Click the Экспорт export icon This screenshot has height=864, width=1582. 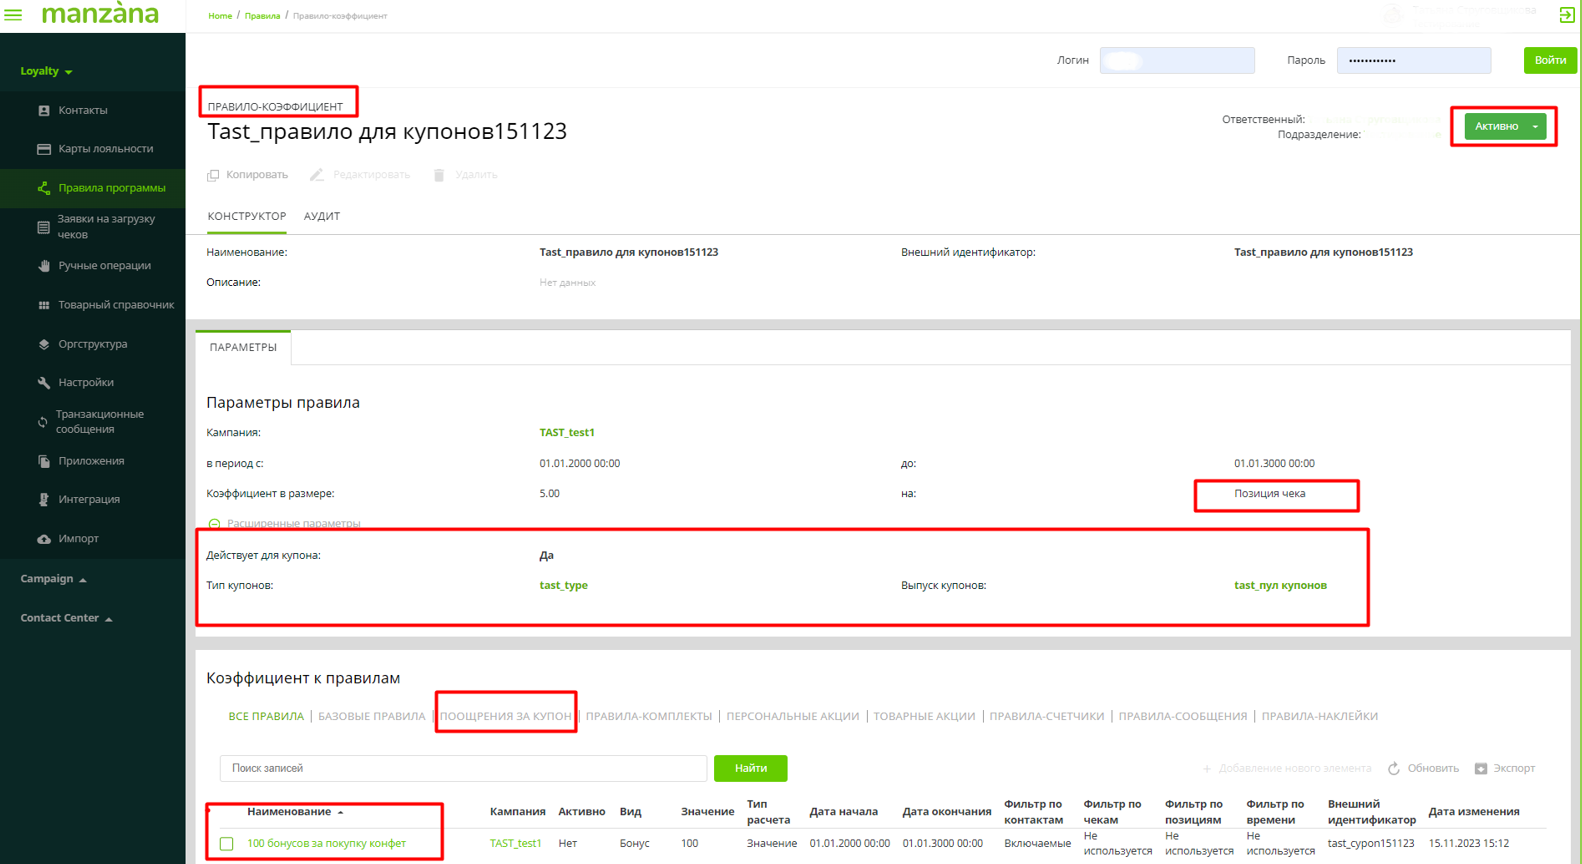point(1481,768)
